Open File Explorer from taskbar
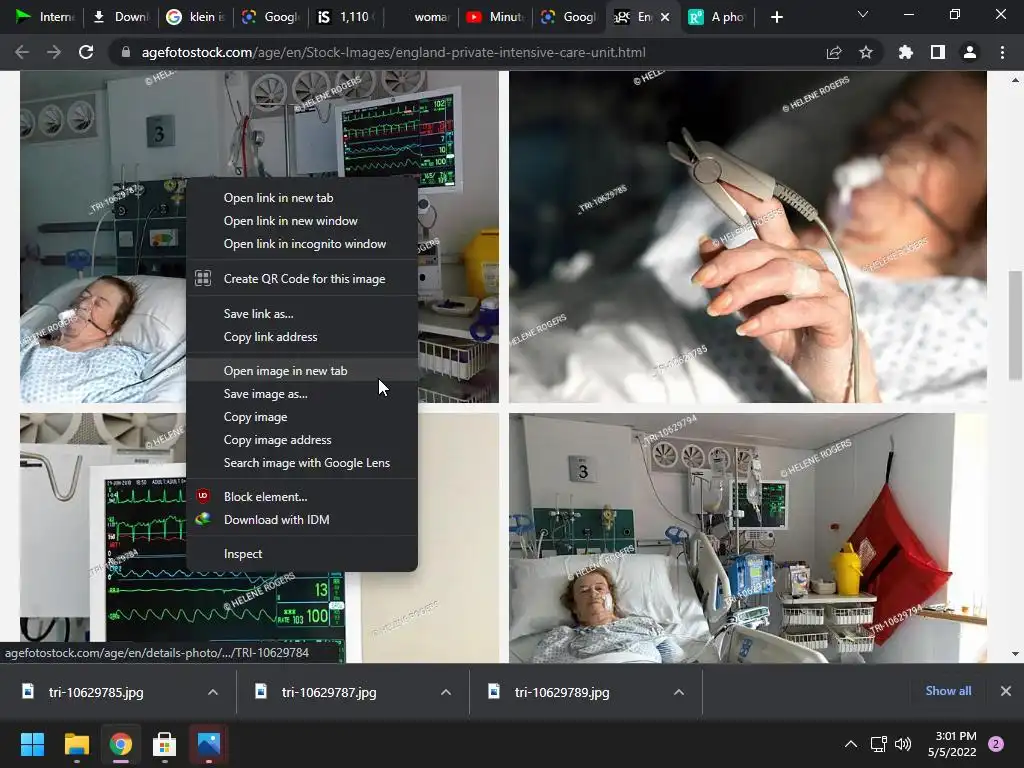 pos(76,744)
